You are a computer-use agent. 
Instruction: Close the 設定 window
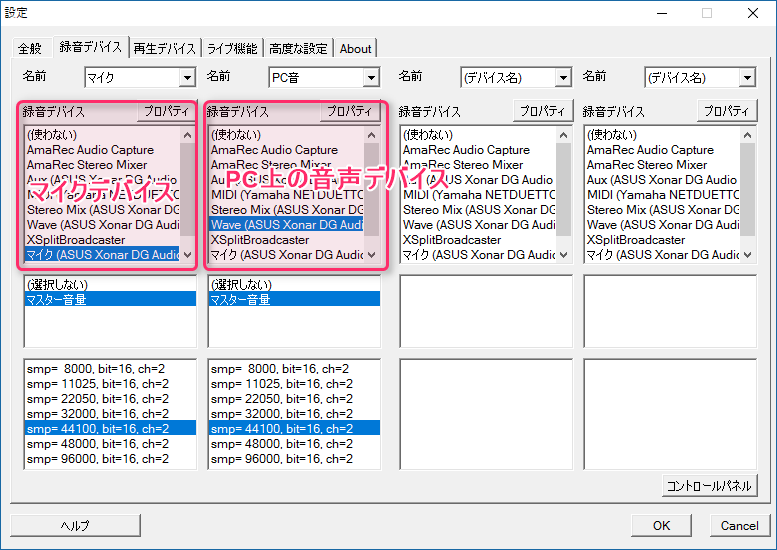pyautogui.click(x=753, y=13)
